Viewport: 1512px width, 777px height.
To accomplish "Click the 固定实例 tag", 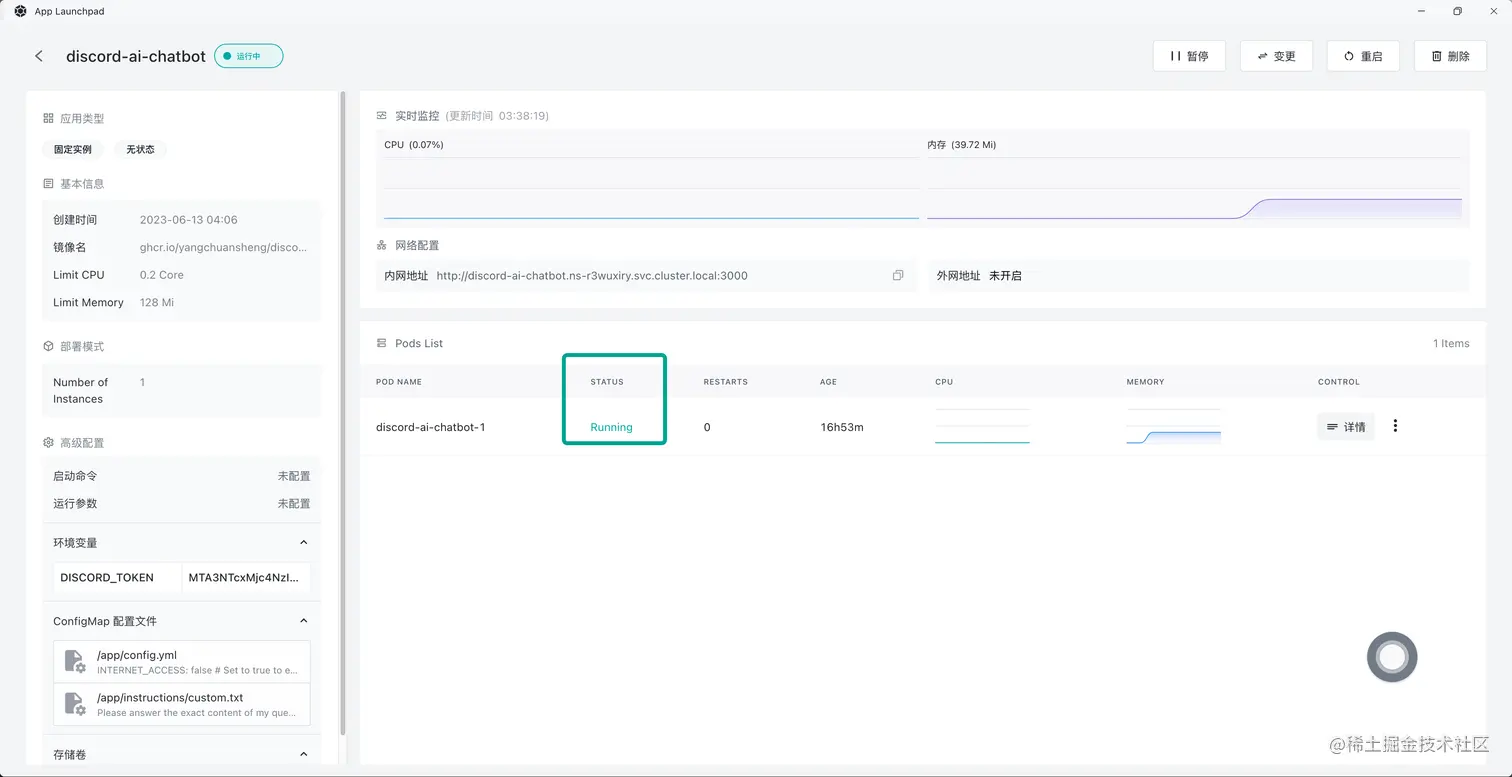I will [73, 149].
